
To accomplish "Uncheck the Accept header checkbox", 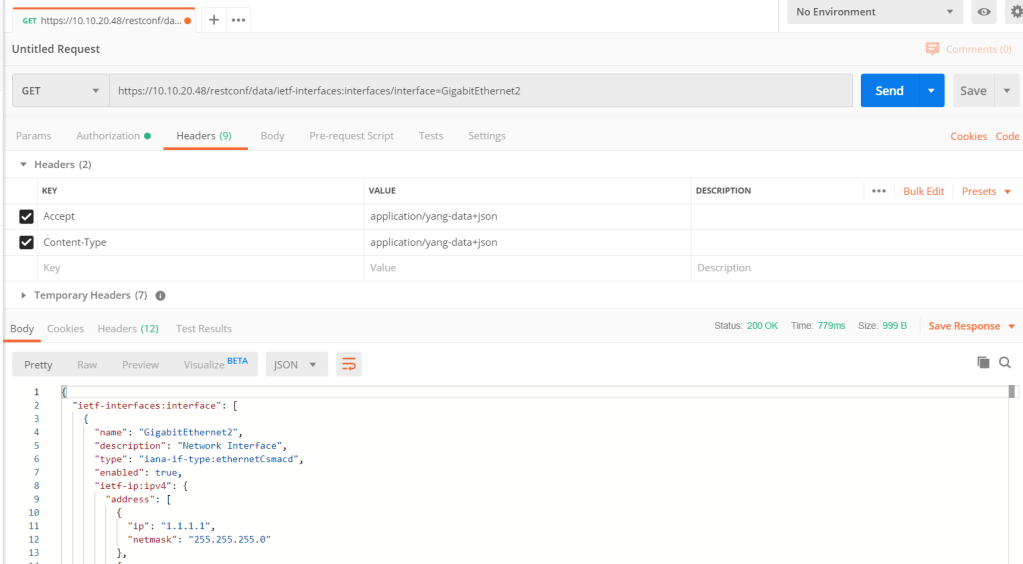I will coord(27,217).
